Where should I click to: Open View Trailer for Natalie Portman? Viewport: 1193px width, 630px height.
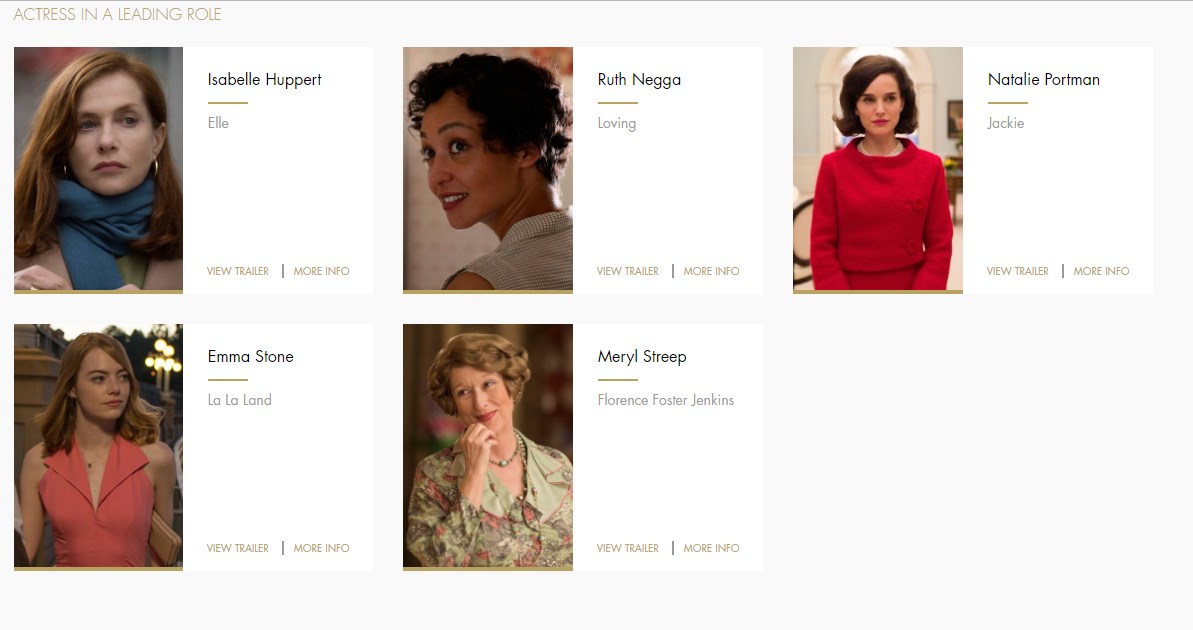1017,271
